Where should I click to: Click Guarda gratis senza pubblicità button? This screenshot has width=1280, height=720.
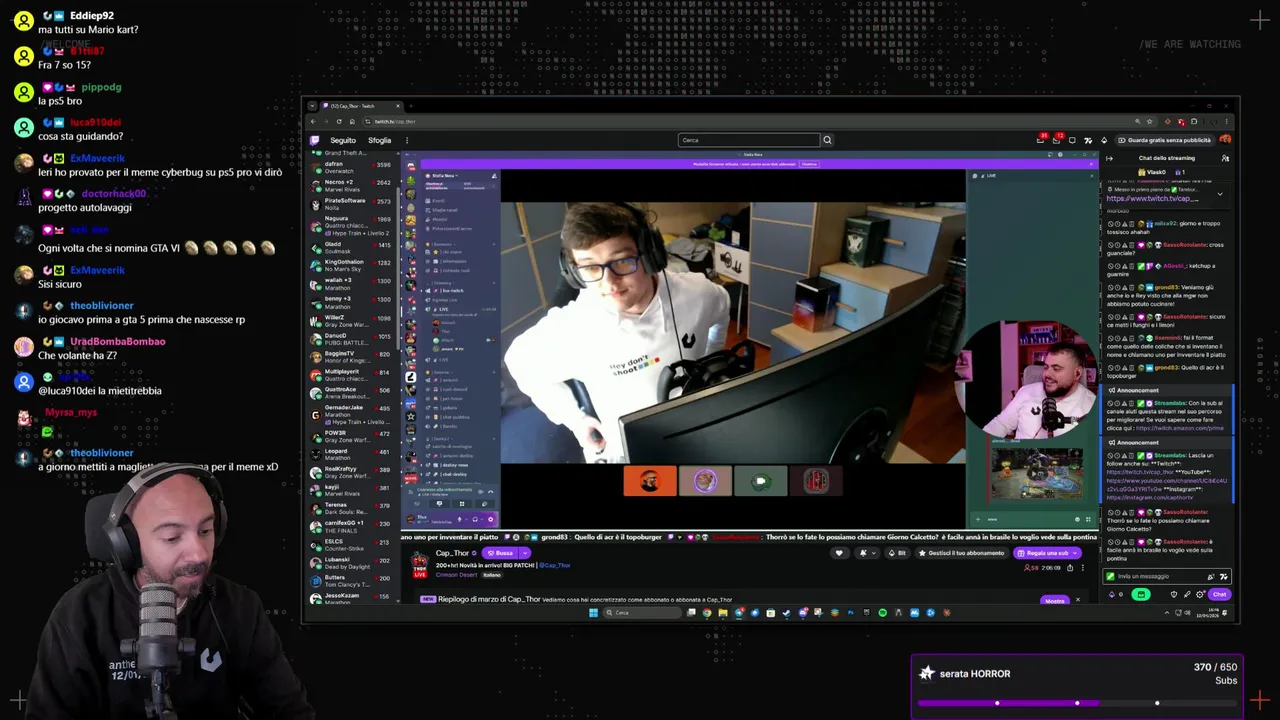[x=1164, y=140]
